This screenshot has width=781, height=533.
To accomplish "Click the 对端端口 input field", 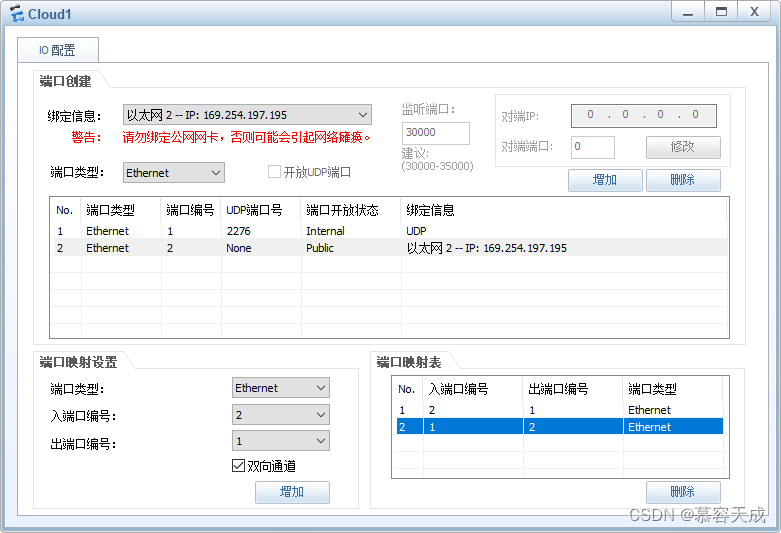I will [x=593, y=147].
